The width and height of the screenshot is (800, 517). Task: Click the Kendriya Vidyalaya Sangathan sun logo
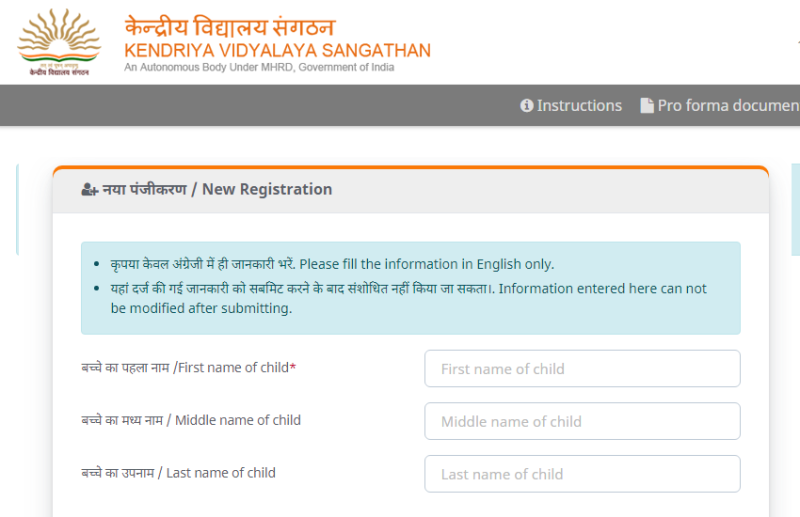tap(59, 36)
